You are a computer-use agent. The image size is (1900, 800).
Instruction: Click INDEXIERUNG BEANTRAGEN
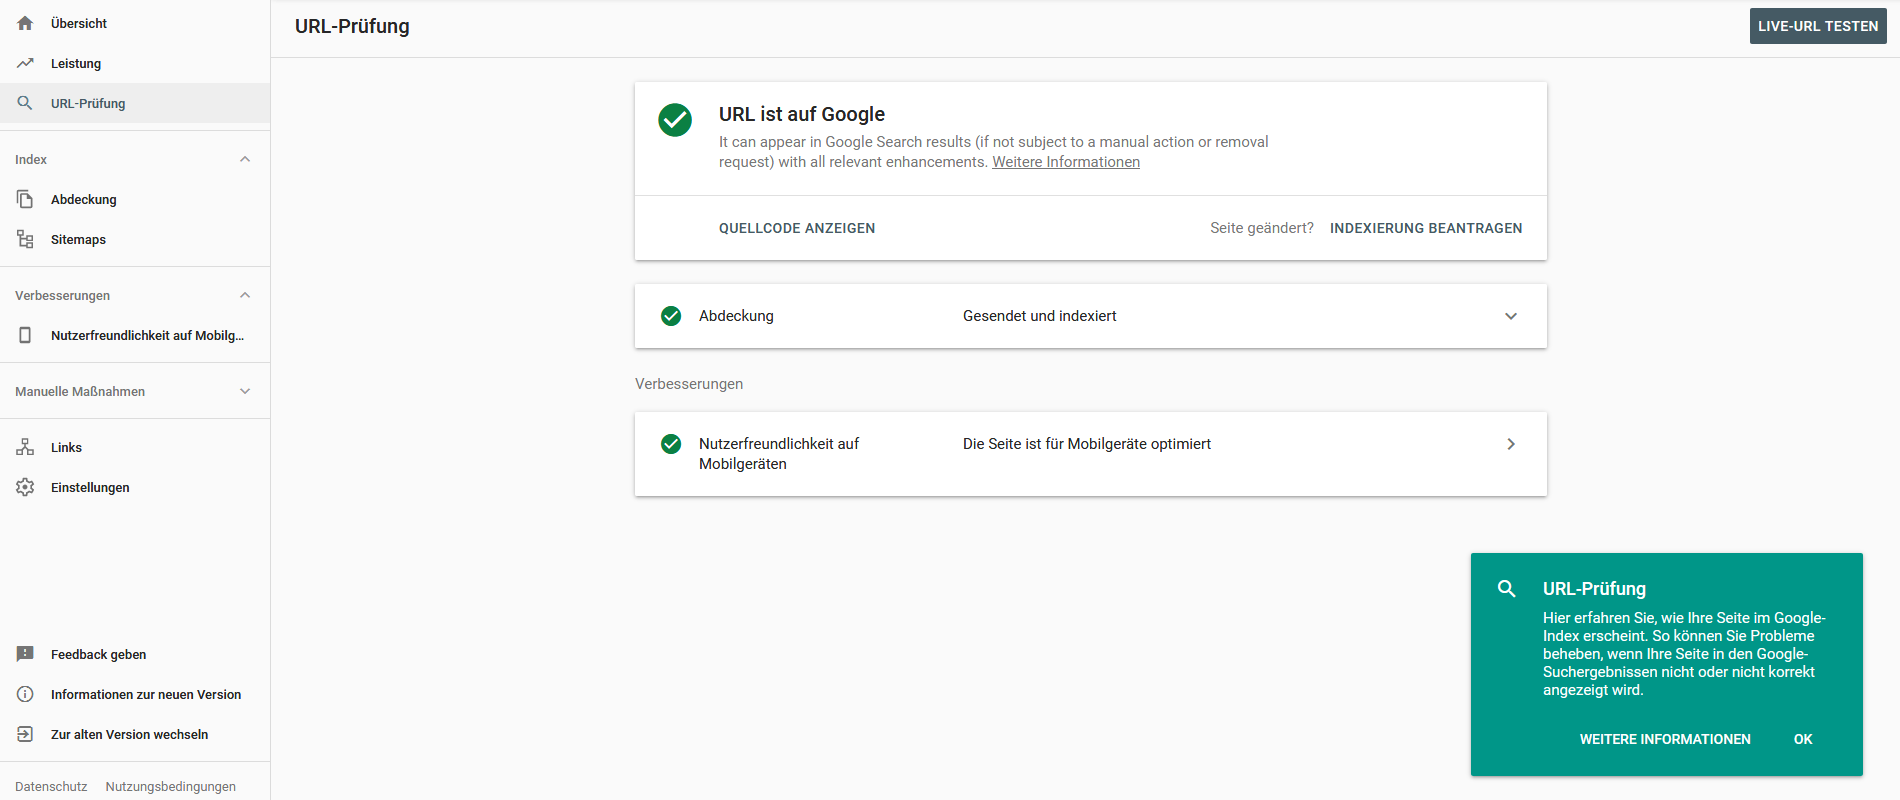coord(1426,228)
